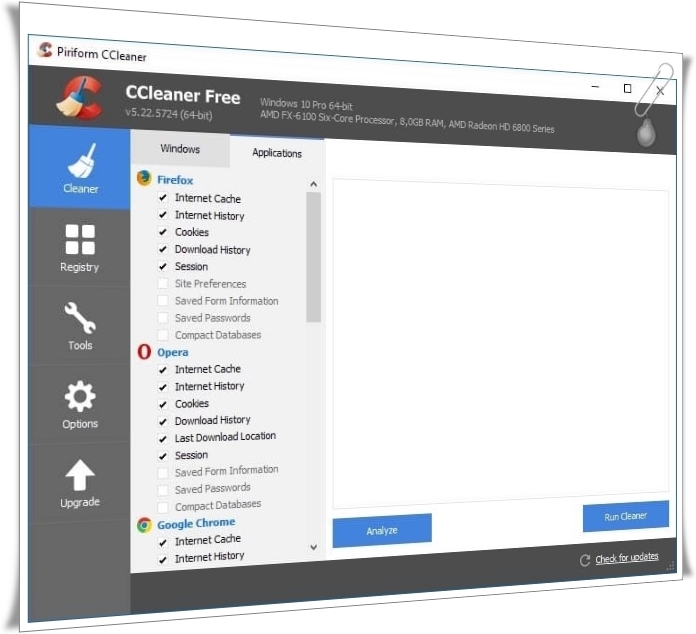
Task: Click the Run Cleaner button
Action: coord(625,516)
